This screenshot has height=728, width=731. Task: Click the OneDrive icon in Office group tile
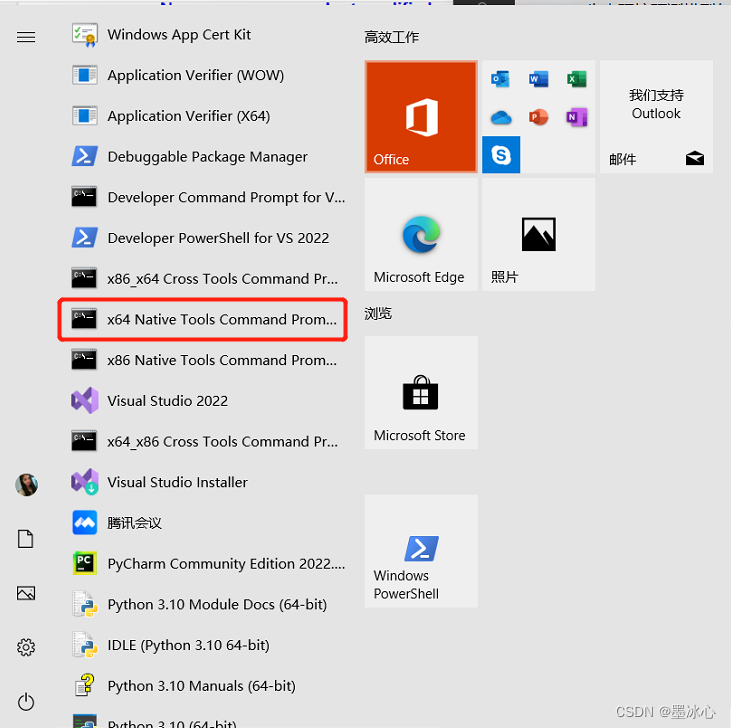coord(501,117)
